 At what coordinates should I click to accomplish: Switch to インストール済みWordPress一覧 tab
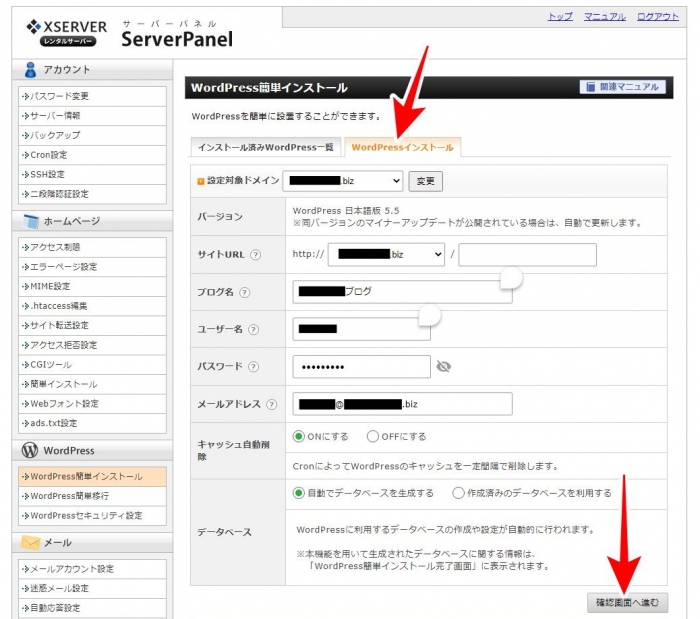(x=266, y=147)
